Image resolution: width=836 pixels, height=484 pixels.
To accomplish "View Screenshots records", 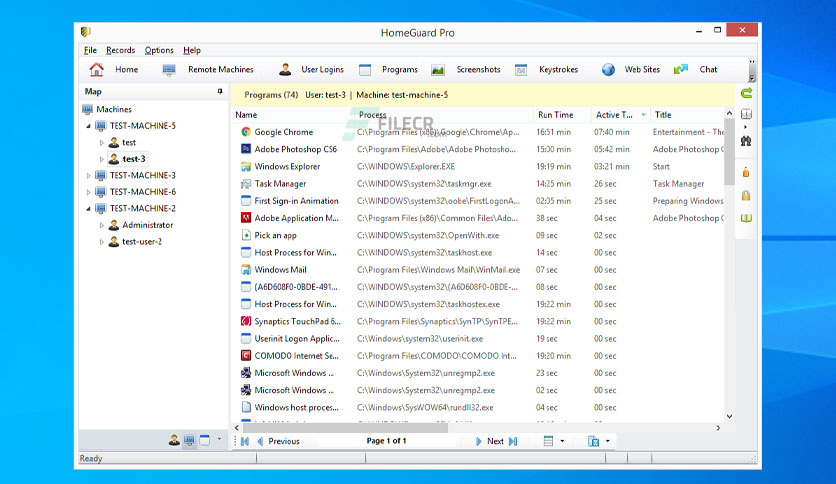I will [466, 69].
